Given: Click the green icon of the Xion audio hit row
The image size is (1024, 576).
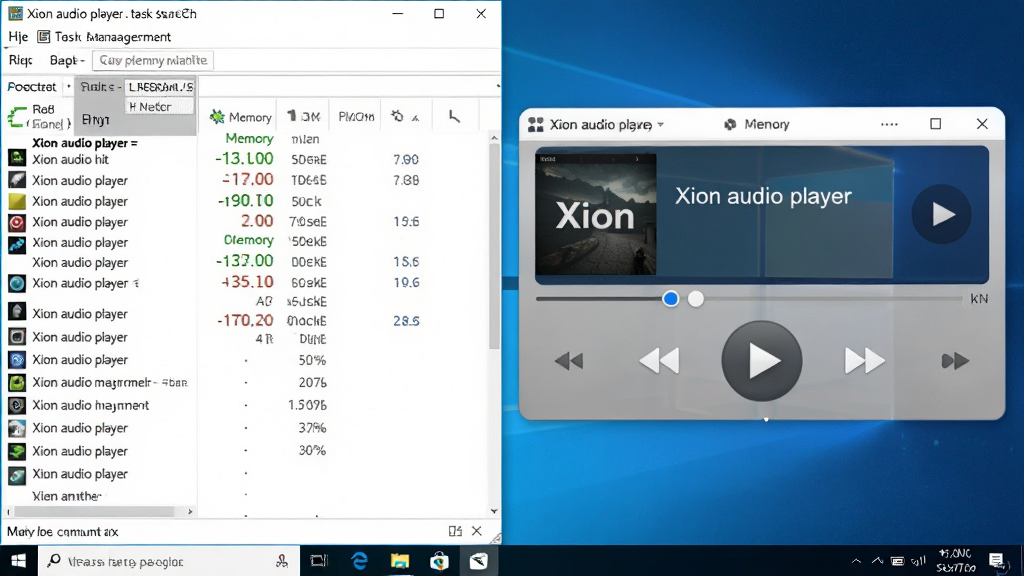Looking at the screenshot, I should click(x=17, y=158).
